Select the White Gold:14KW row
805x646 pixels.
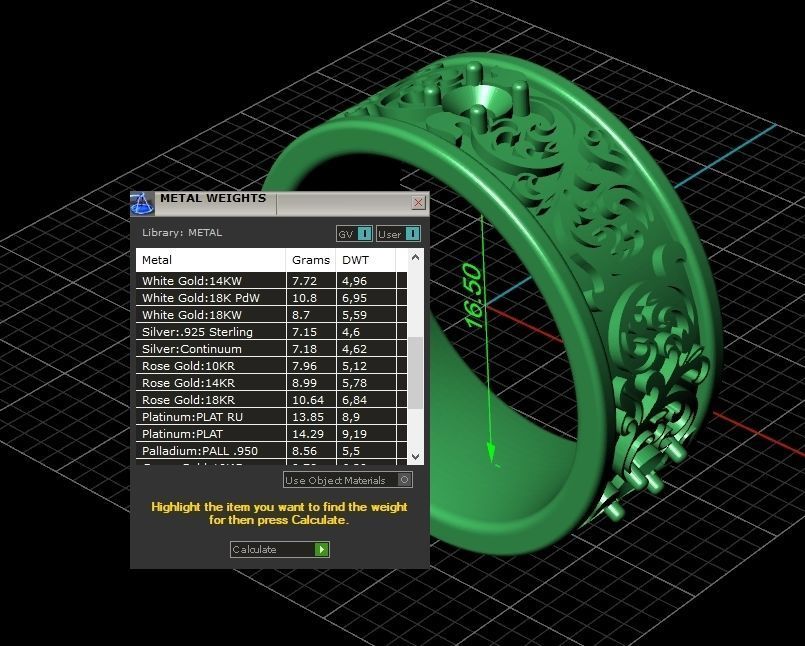271,281
